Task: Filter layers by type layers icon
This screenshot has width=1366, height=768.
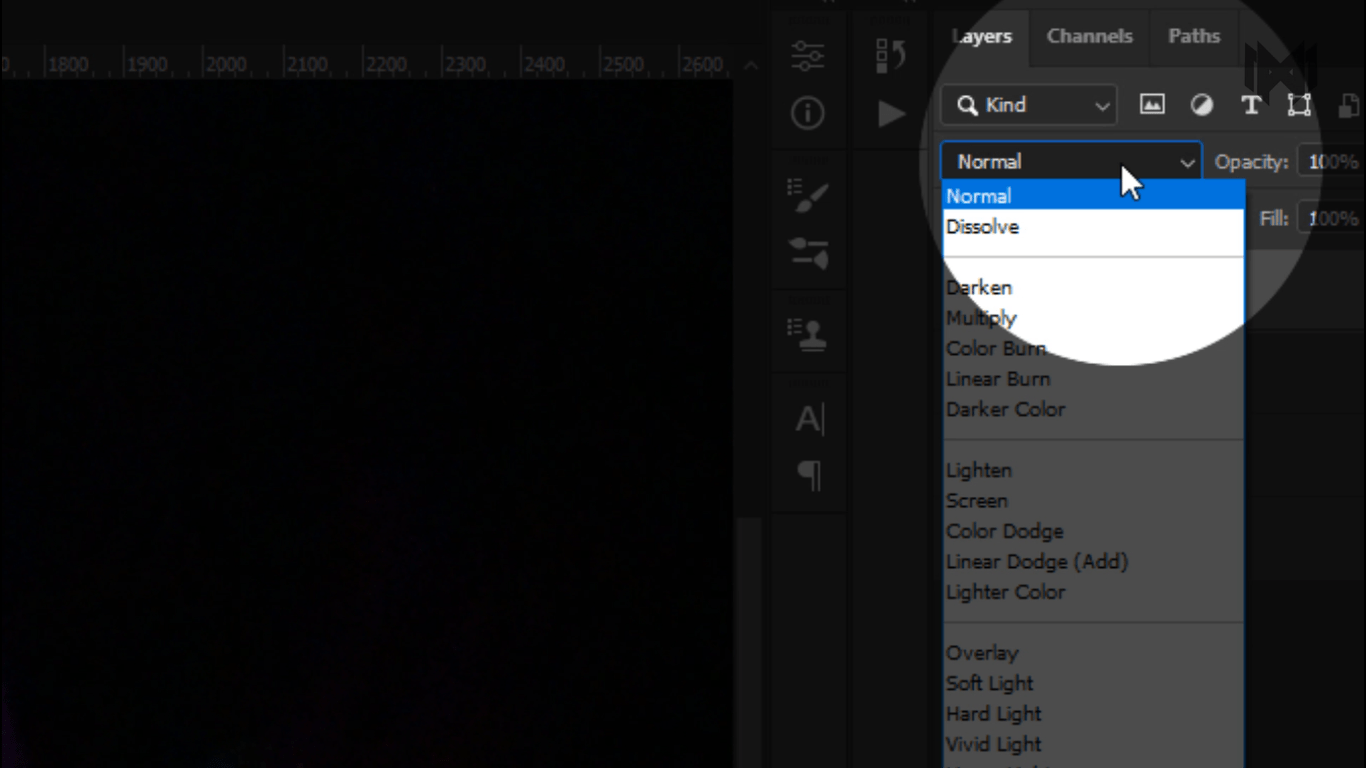Action: pyautogui.click(x=1250, y=105)
